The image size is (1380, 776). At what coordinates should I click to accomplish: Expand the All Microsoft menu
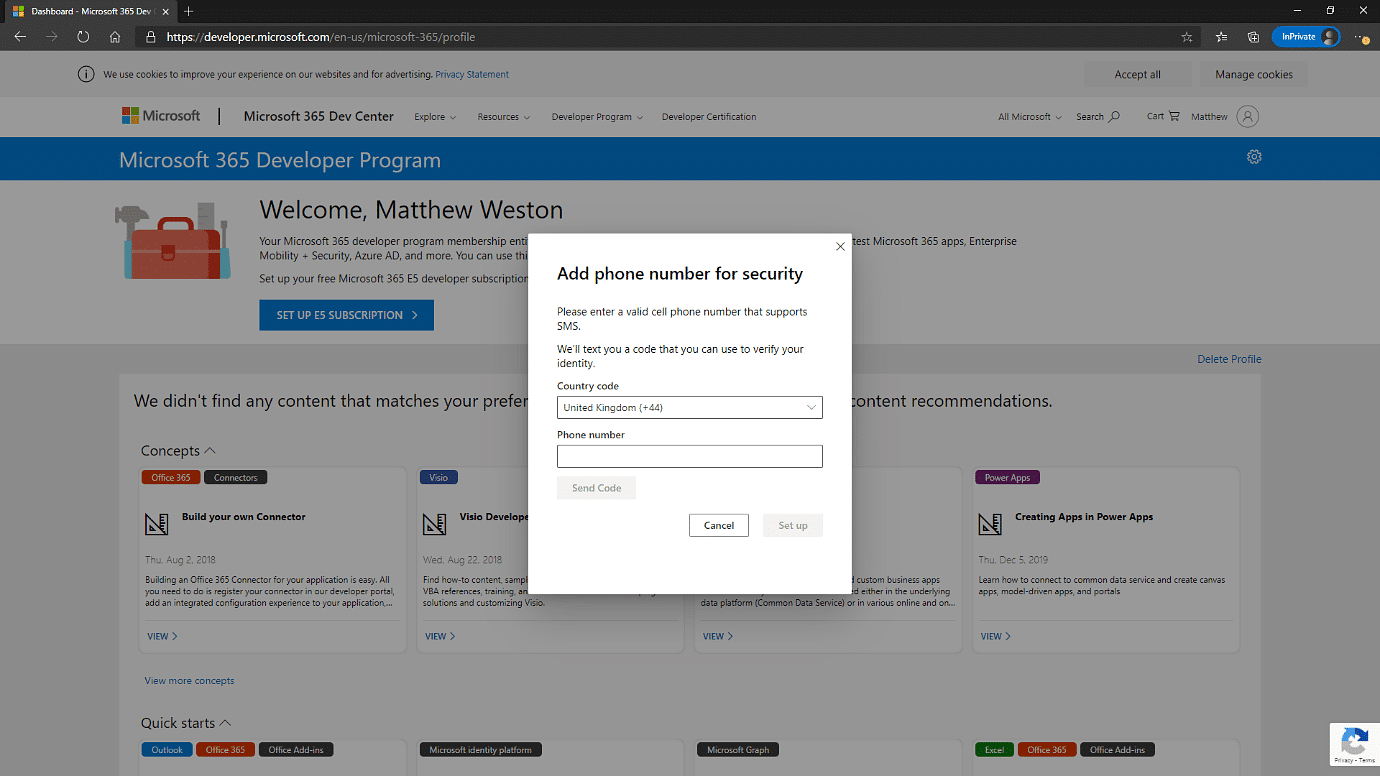1030,117
